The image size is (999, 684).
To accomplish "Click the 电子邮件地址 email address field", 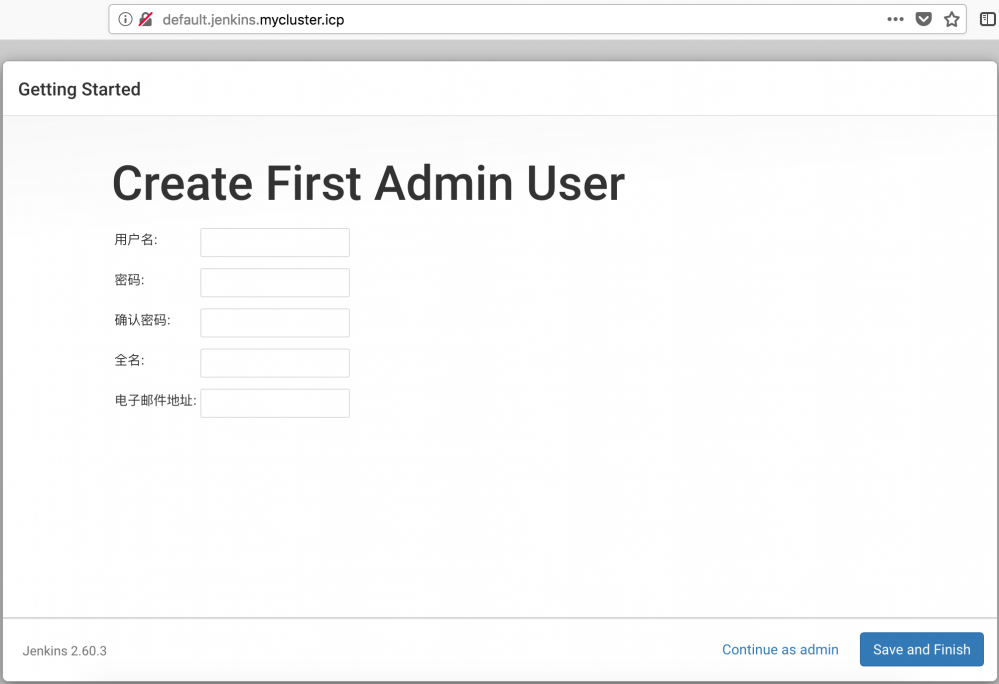I will tap(274, 402).
